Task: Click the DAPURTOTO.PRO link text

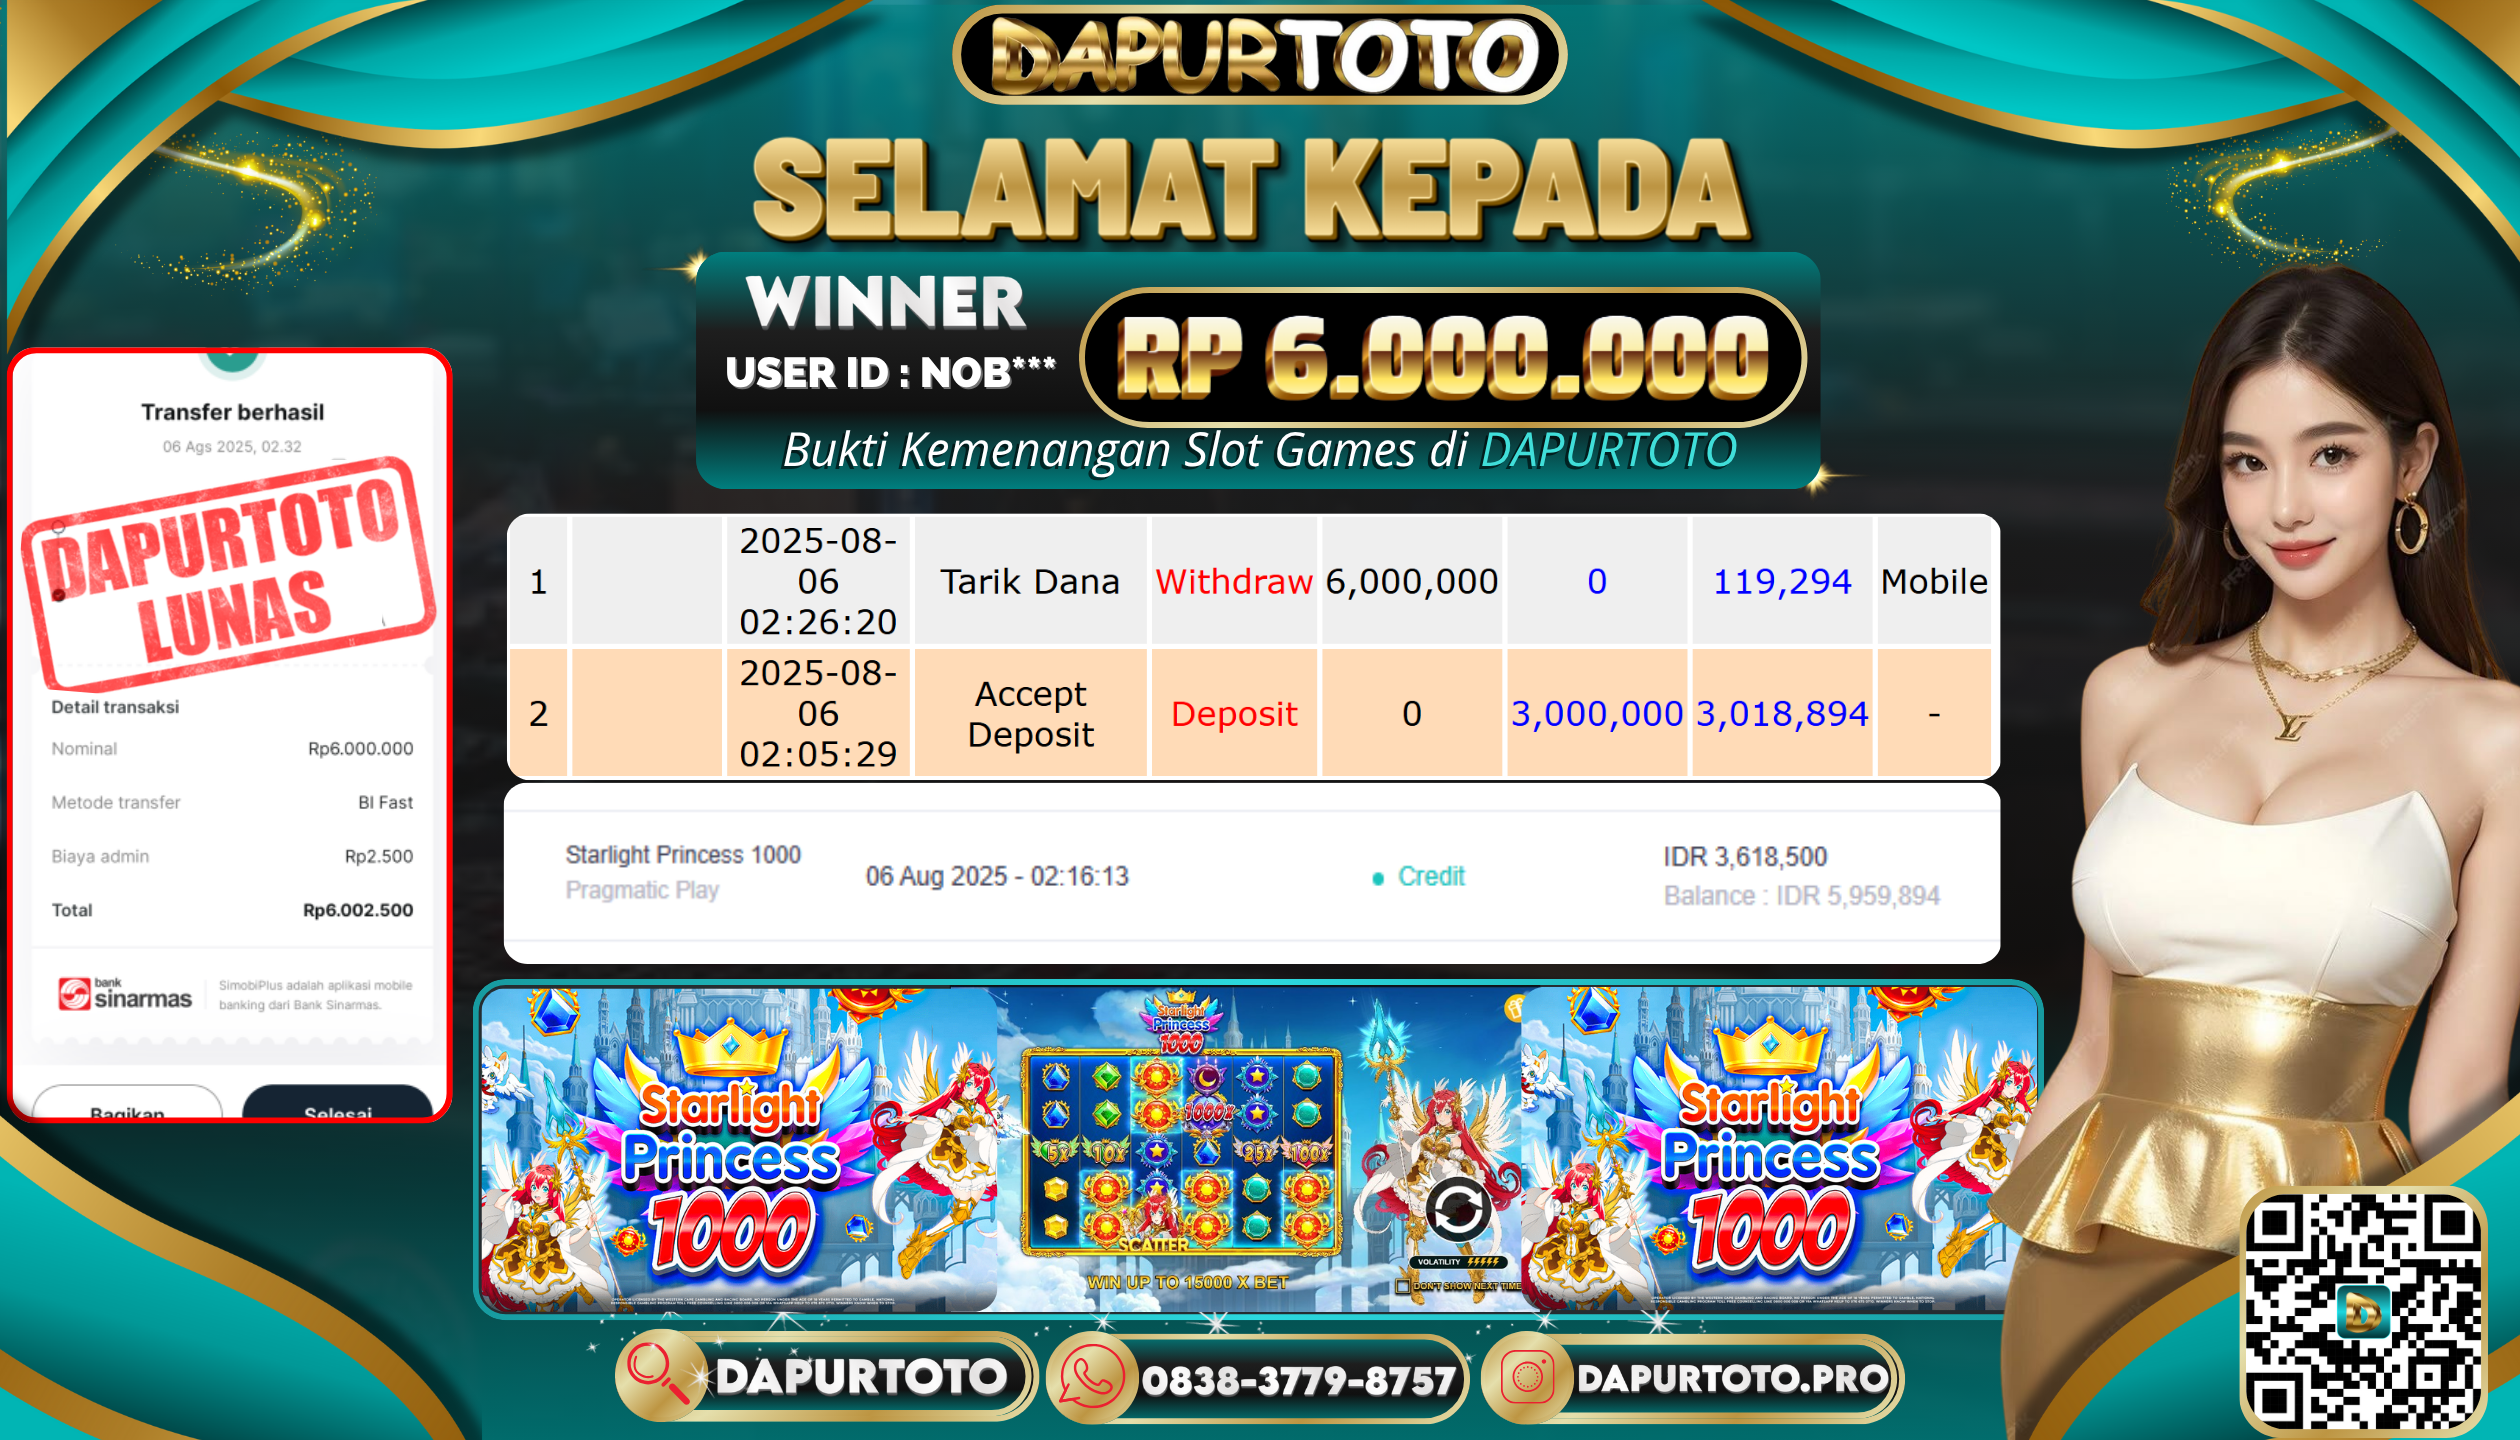Action: pos(1732,1378)
